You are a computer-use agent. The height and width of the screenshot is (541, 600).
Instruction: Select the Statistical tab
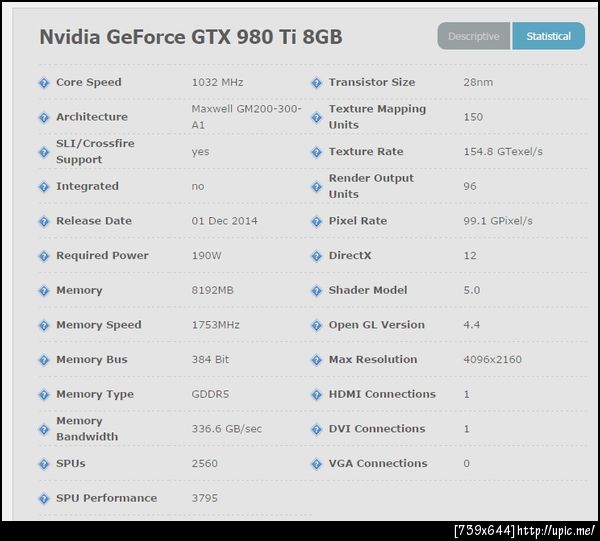pos(548,36)
